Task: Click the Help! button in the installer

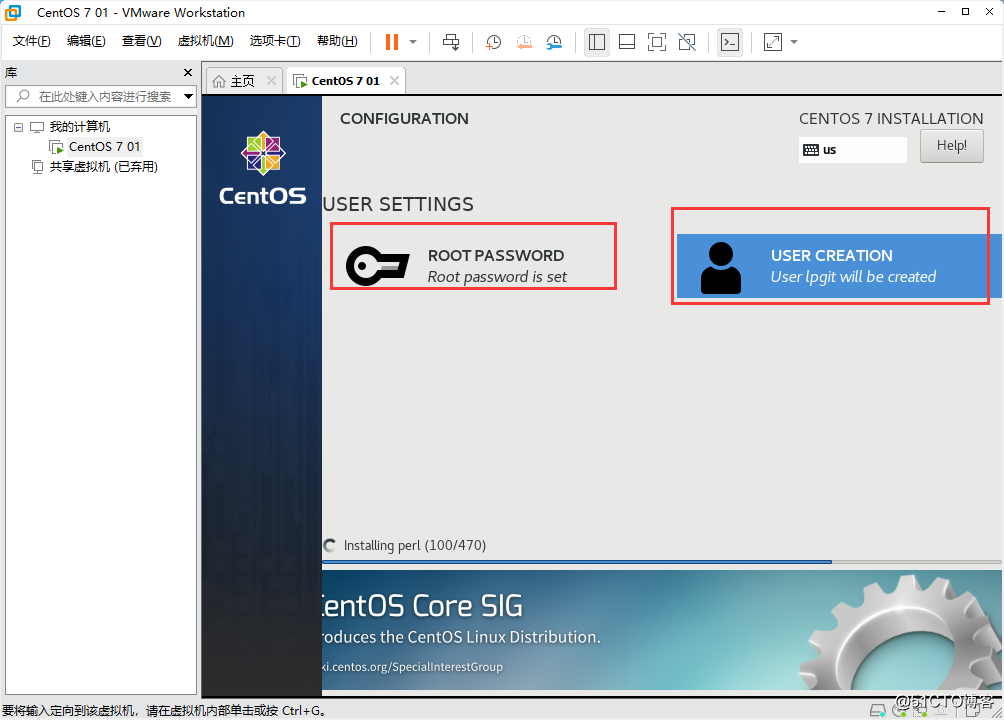Action: (951, 145)
